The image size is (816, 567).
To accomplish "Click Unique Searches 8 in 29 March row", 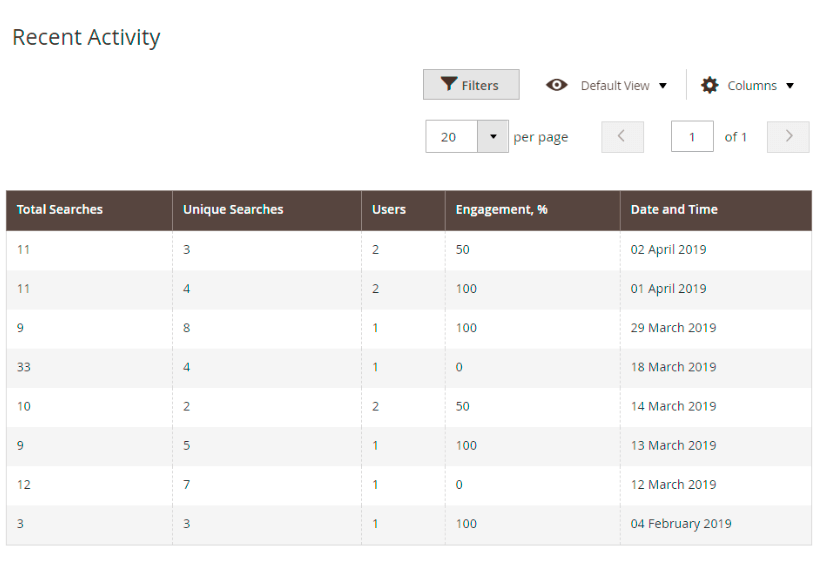I will point(187,328).
